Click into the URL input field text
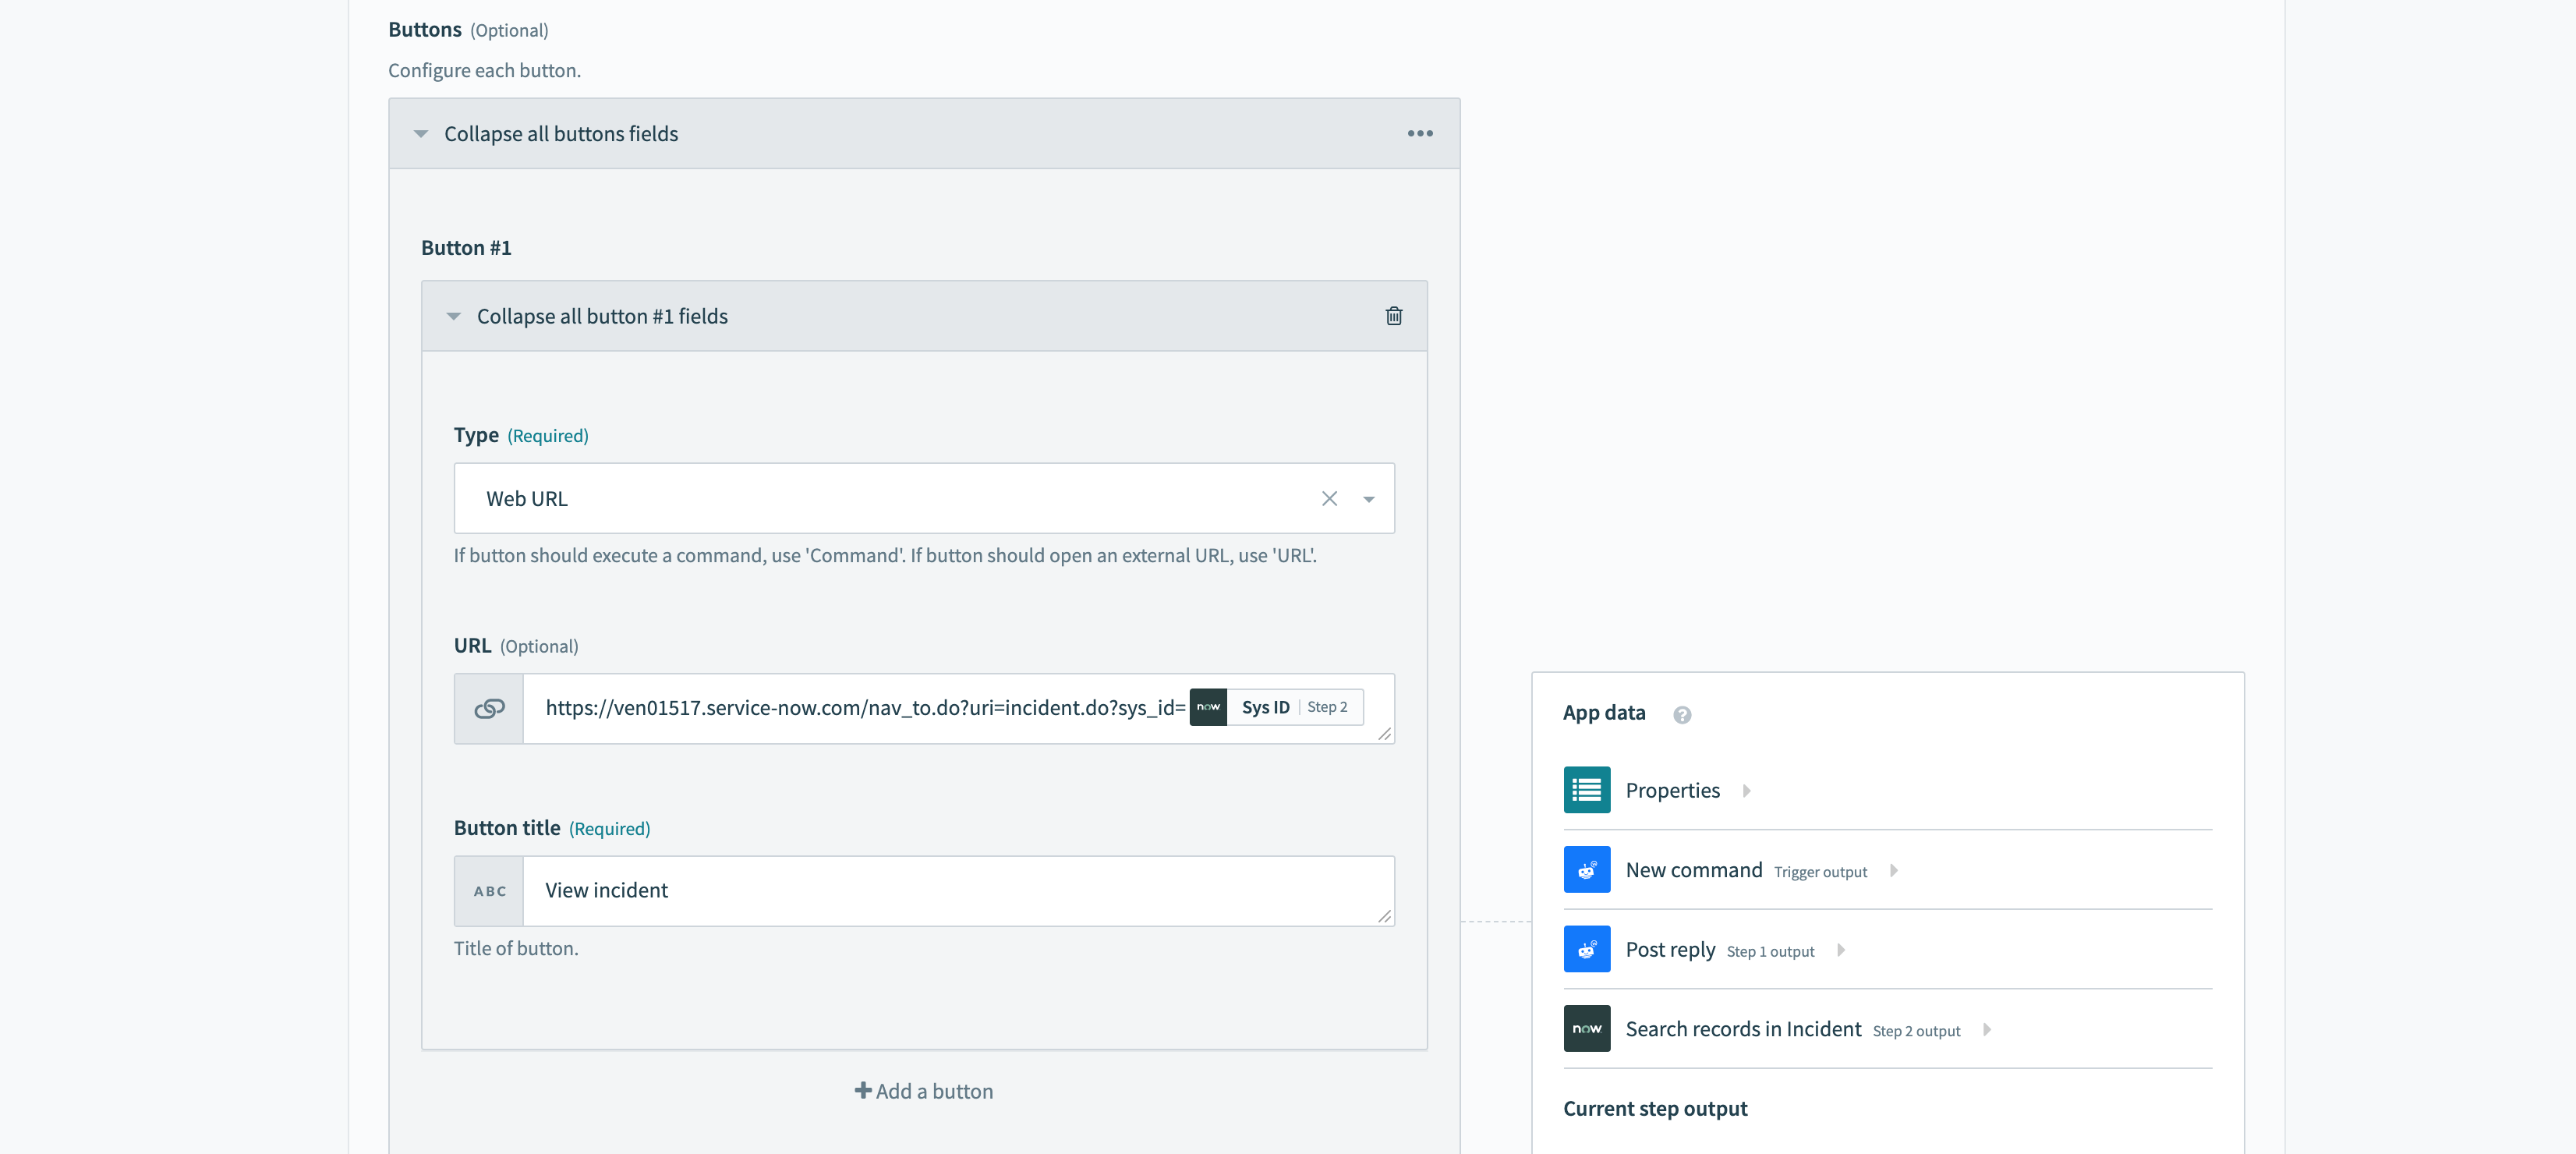This screenshot has width=2576, height=1154. pos(865,708)
